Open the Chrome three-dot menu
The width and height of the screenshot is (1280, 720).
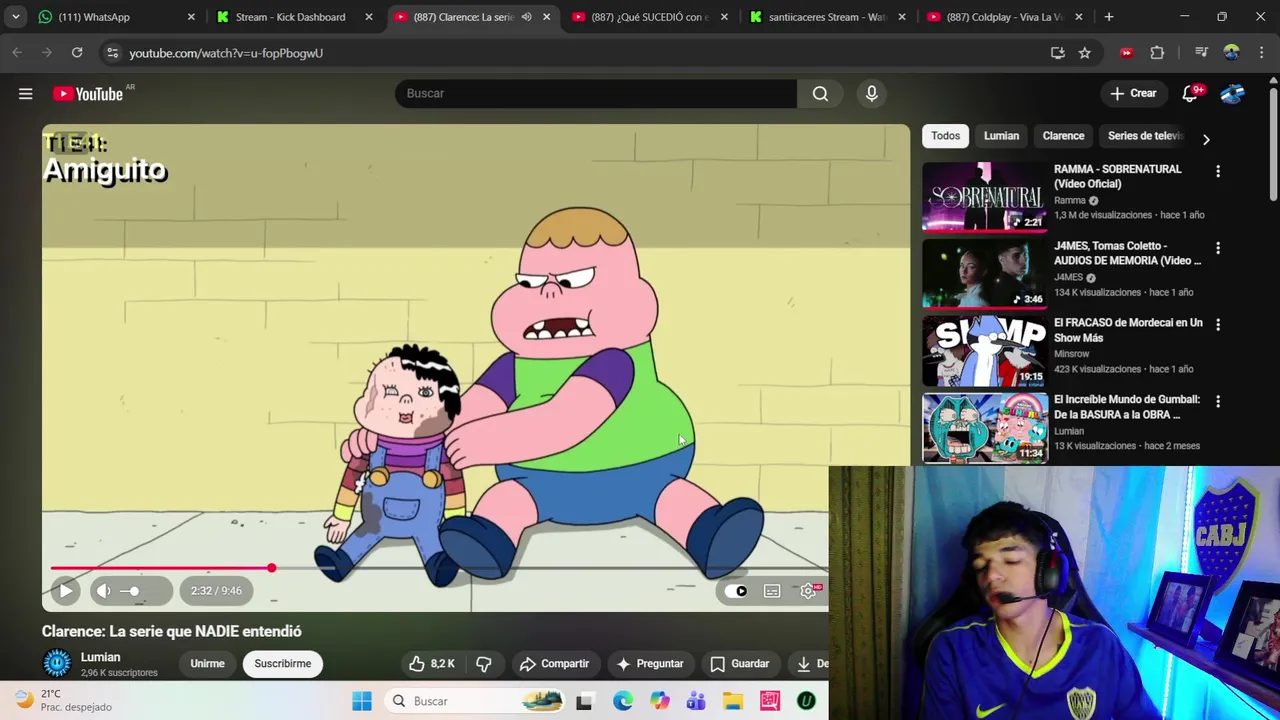click(x=1261, y=53)
